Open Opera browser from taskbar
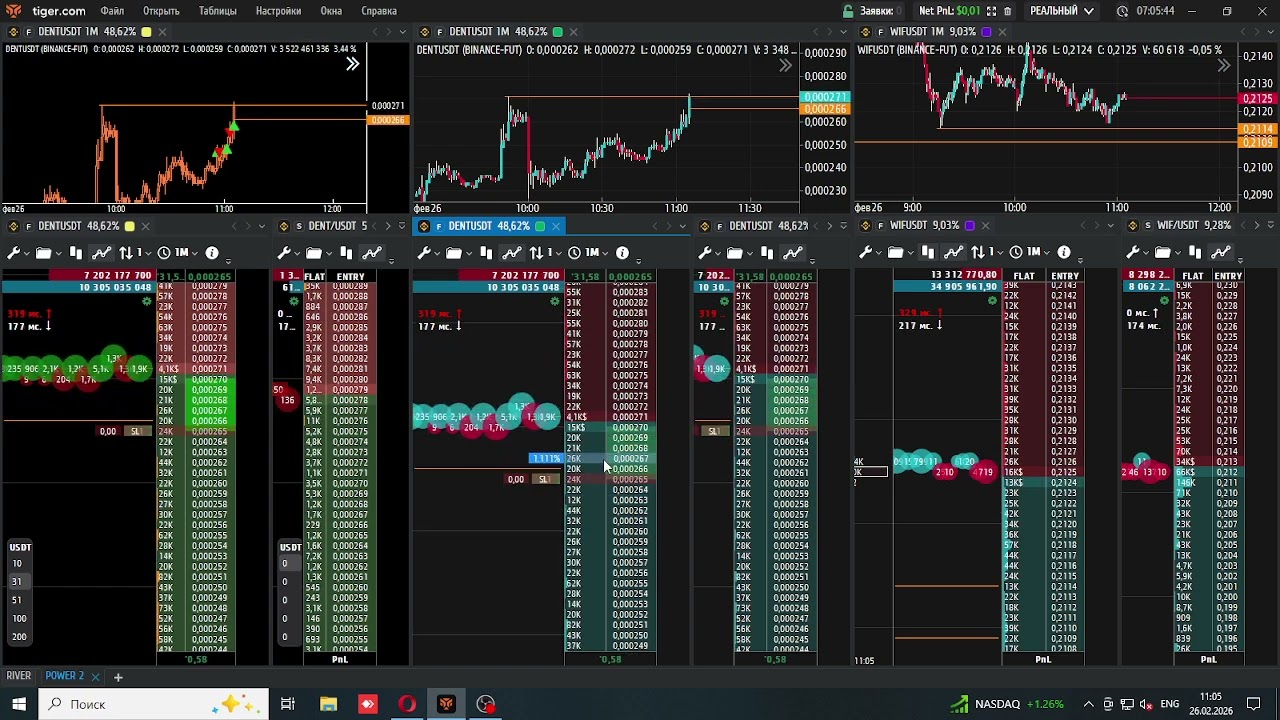This screenshot has width=1280, height=720. coord(407,704)
